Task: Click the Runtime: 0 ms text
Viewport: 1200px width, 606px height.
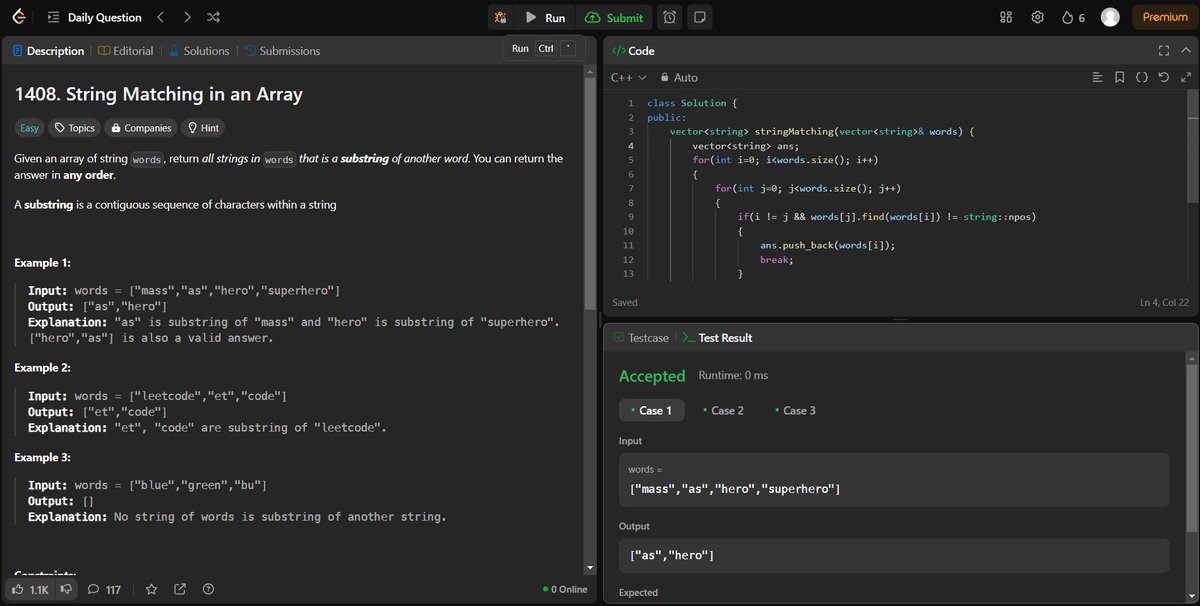Action: tap(733, 375)
